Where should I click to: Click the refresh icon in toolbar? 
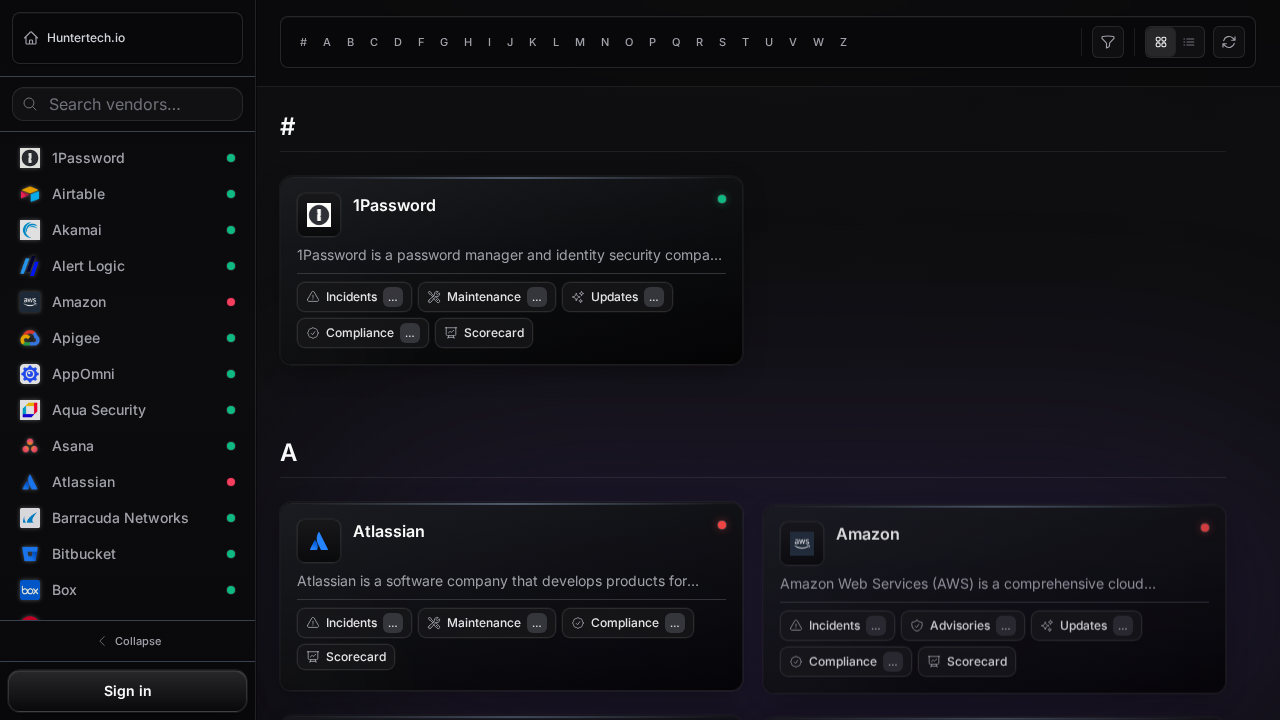[x=1228, y=42]
